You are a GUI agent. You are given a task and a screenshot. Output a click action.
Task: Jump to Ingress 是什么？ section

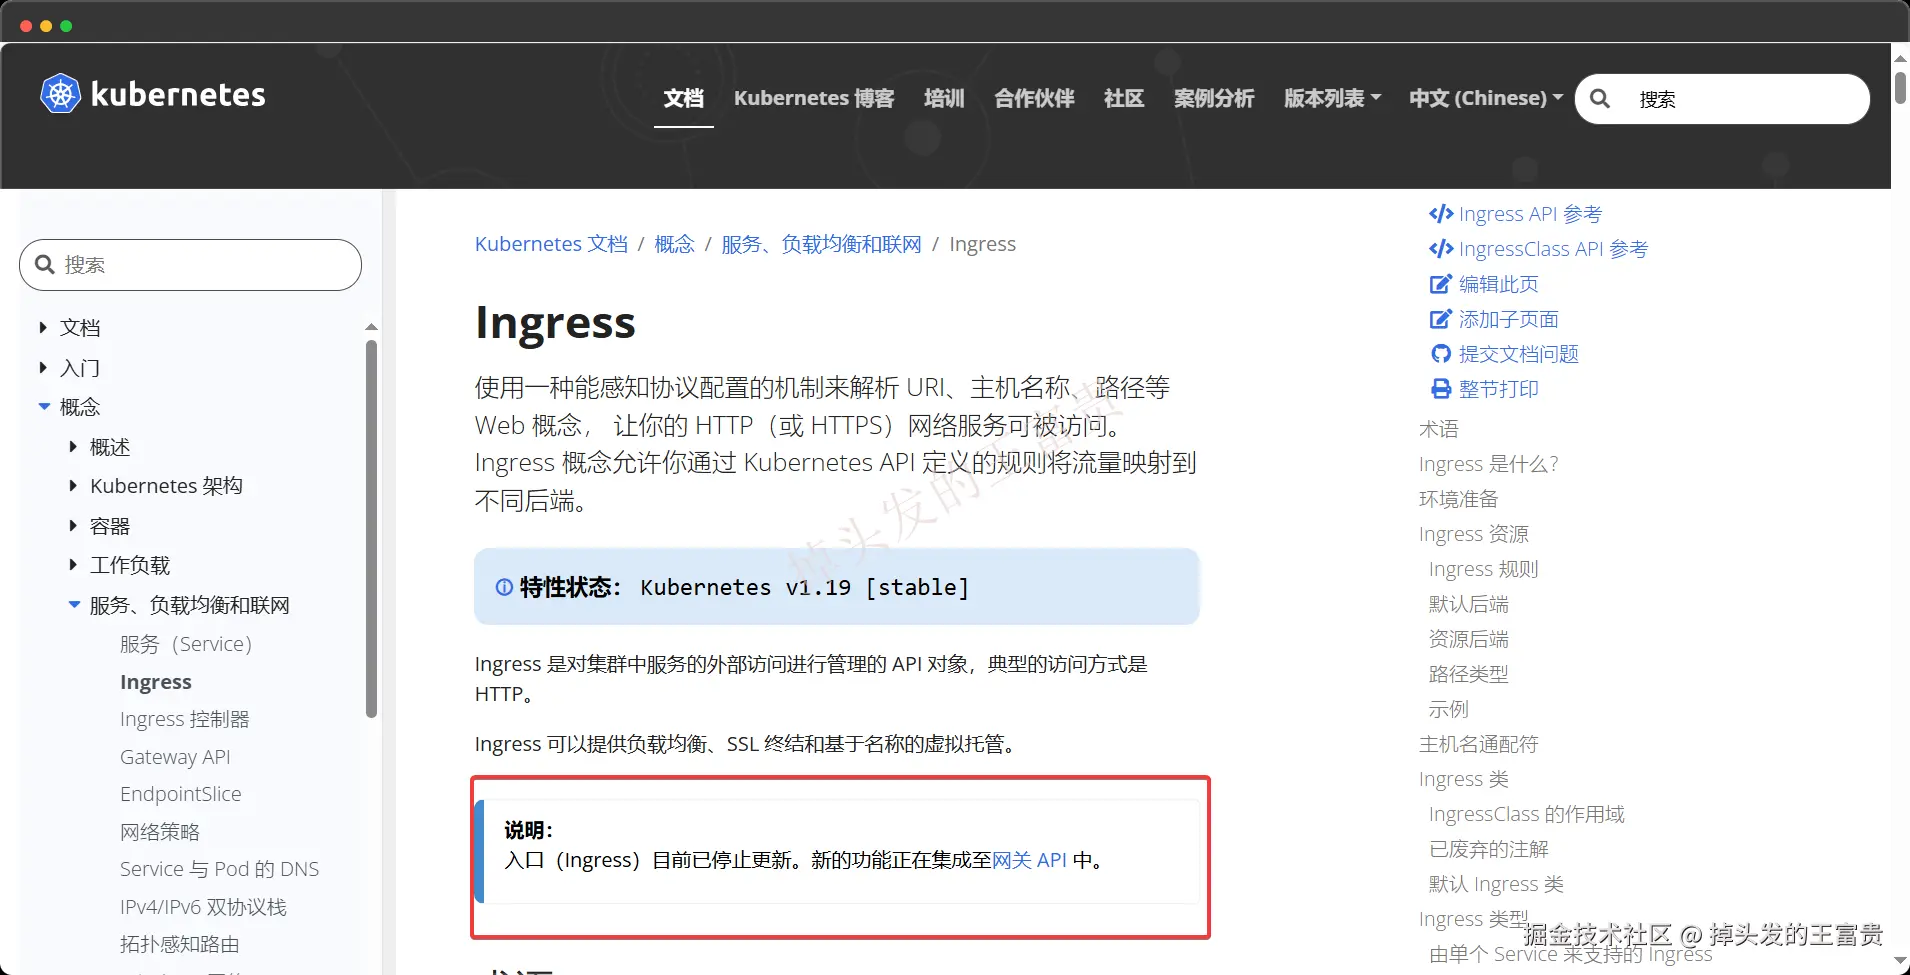click(x=1488, y=464)
